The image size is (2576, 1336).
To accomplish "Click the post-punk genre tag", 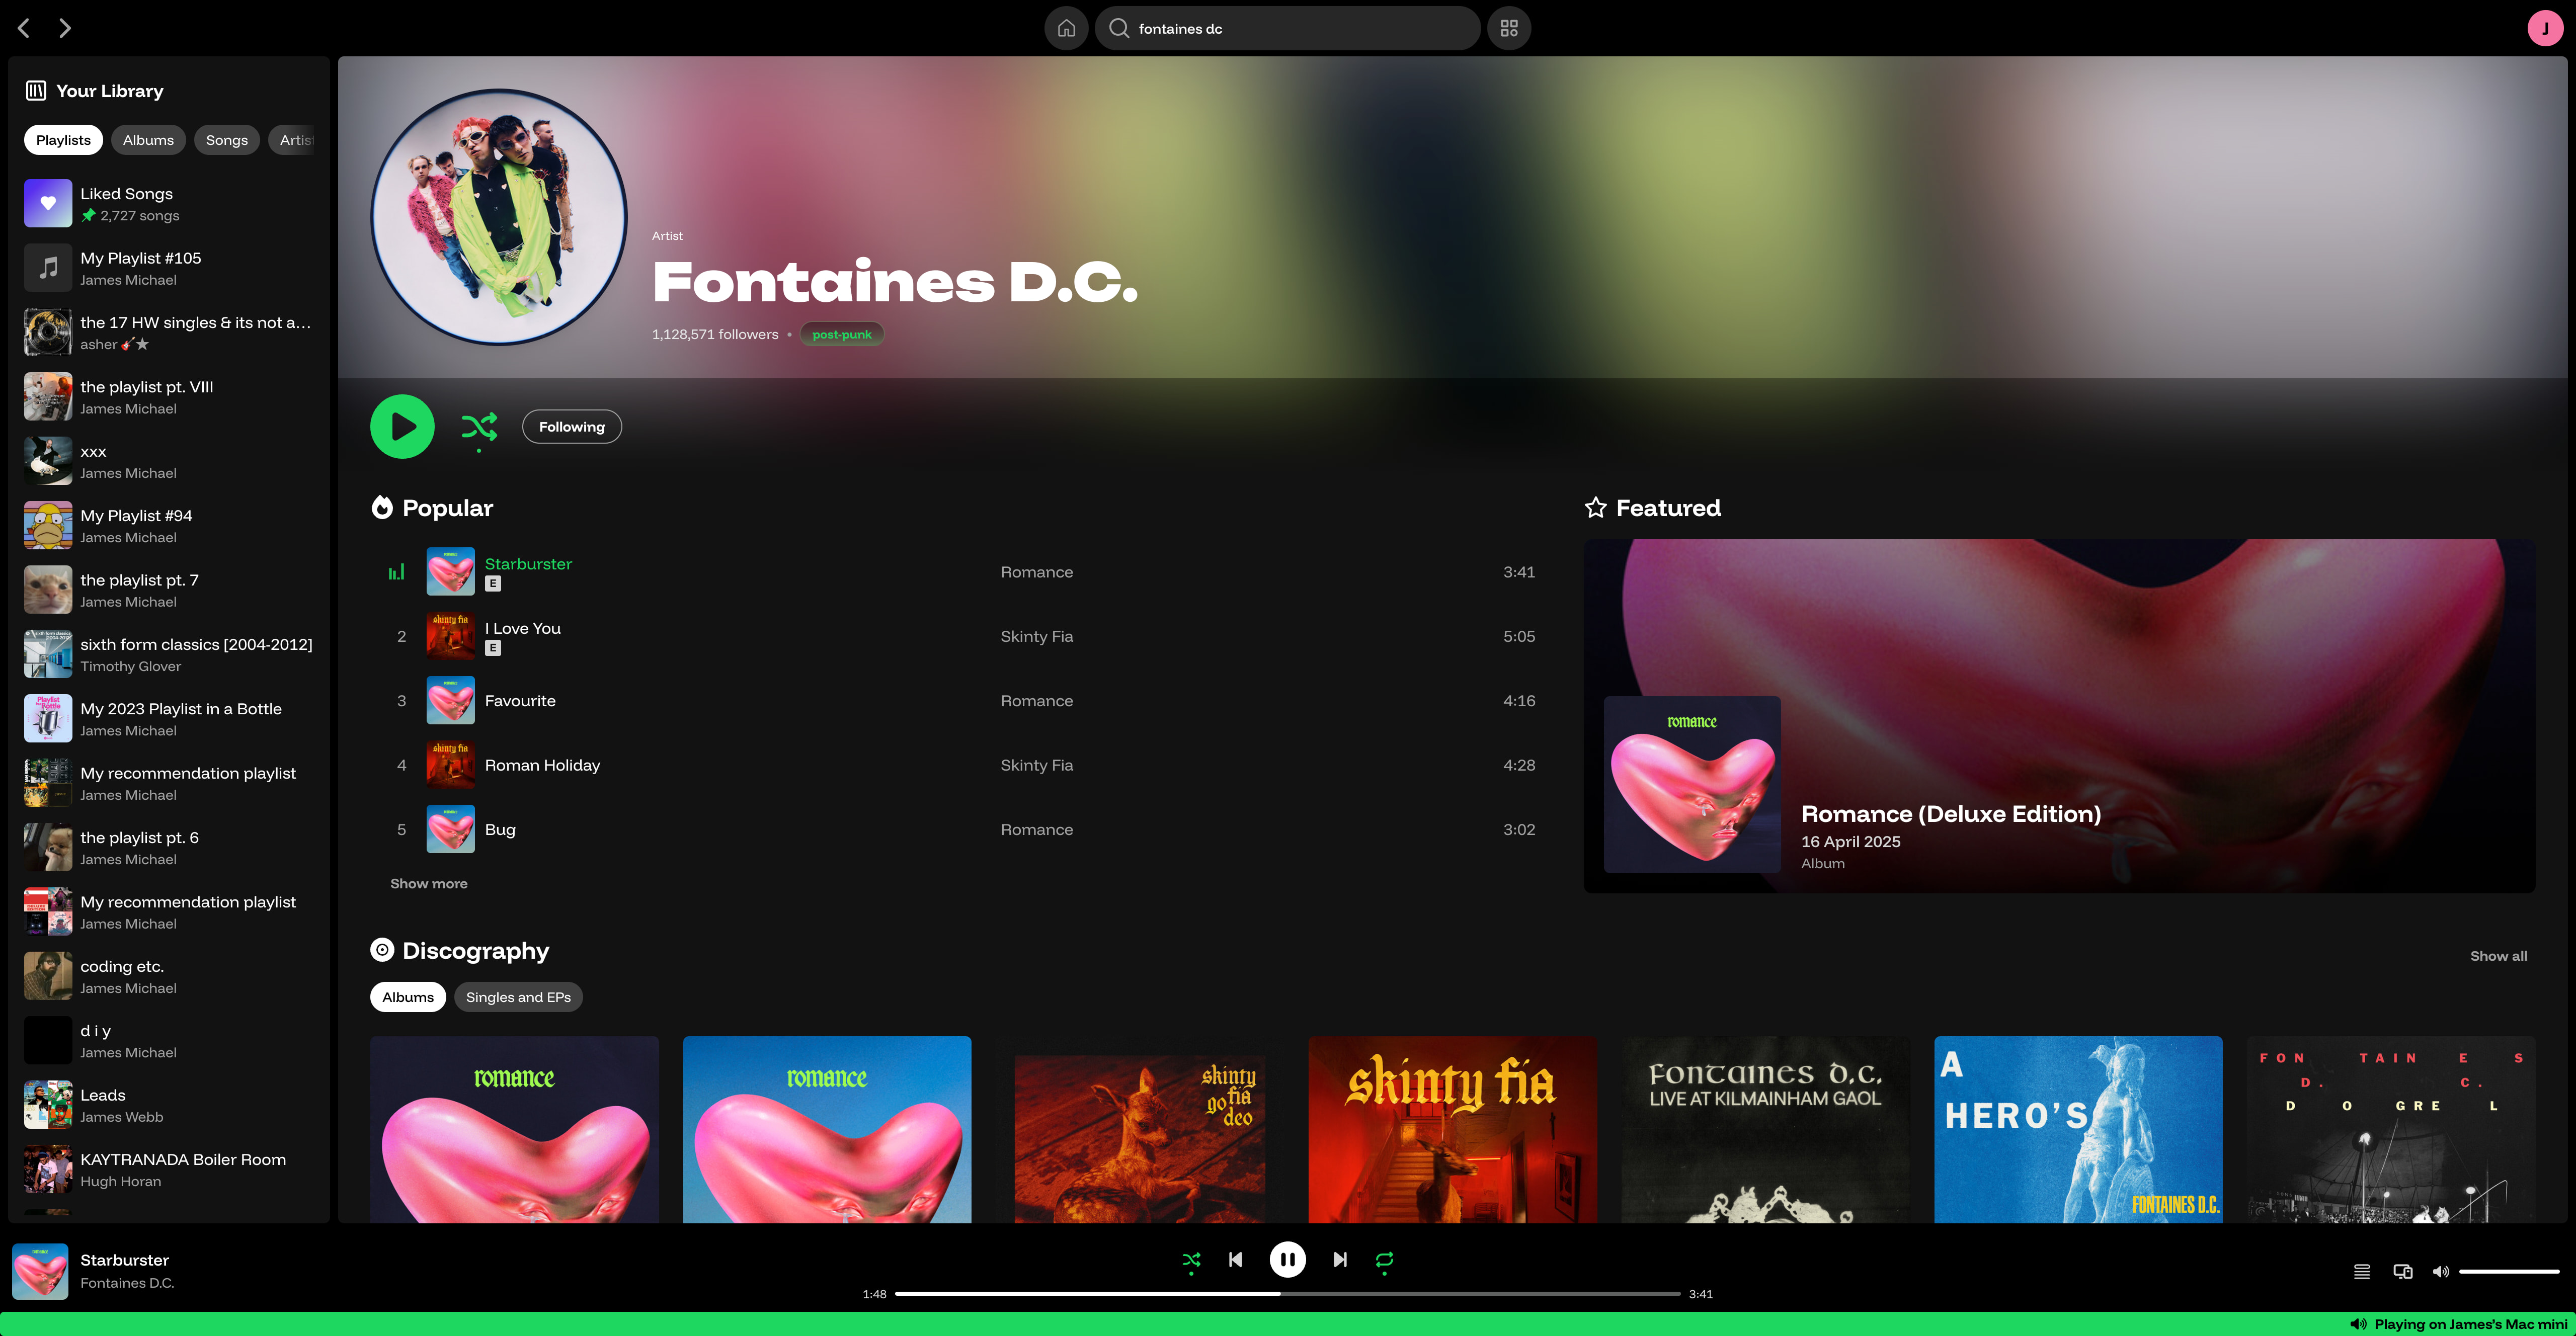I will pyautogui.click(x=841, y=335).
